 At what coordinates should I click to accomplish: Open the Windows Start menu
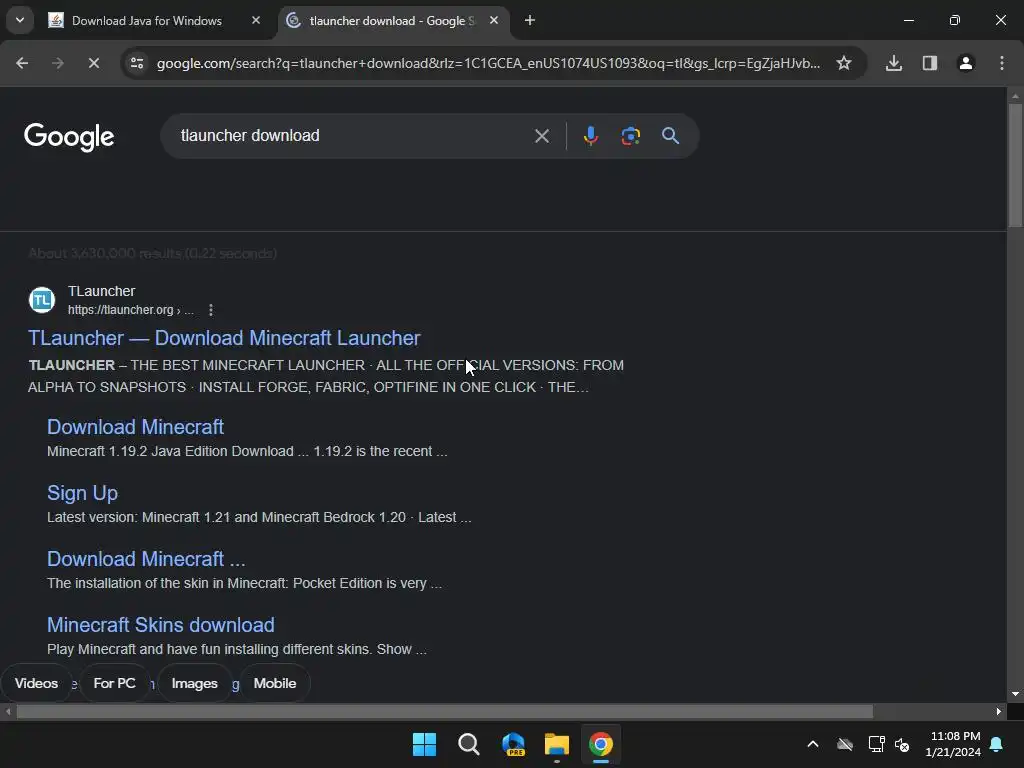[x=424, y=744]
